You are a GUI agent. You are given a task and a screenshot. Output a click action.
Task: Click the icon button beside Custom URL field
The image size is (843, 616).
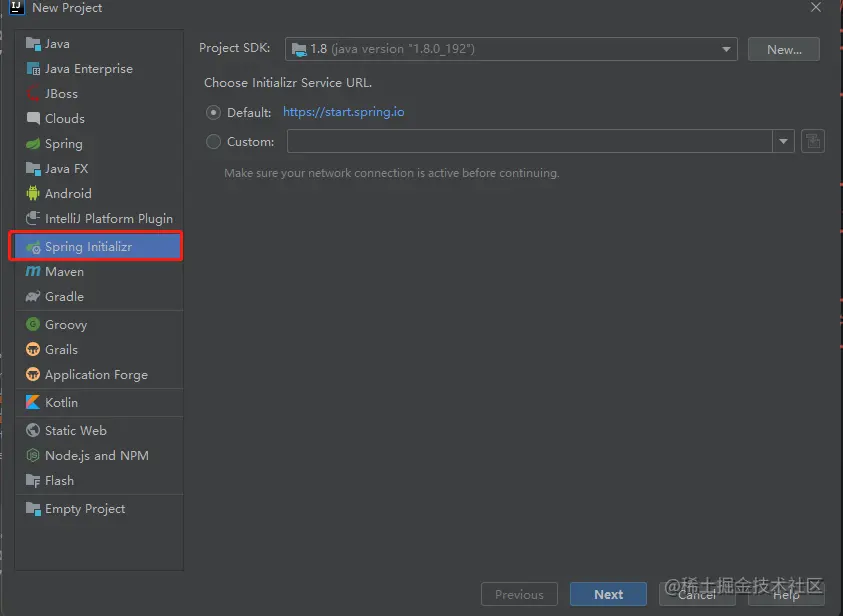812,141
